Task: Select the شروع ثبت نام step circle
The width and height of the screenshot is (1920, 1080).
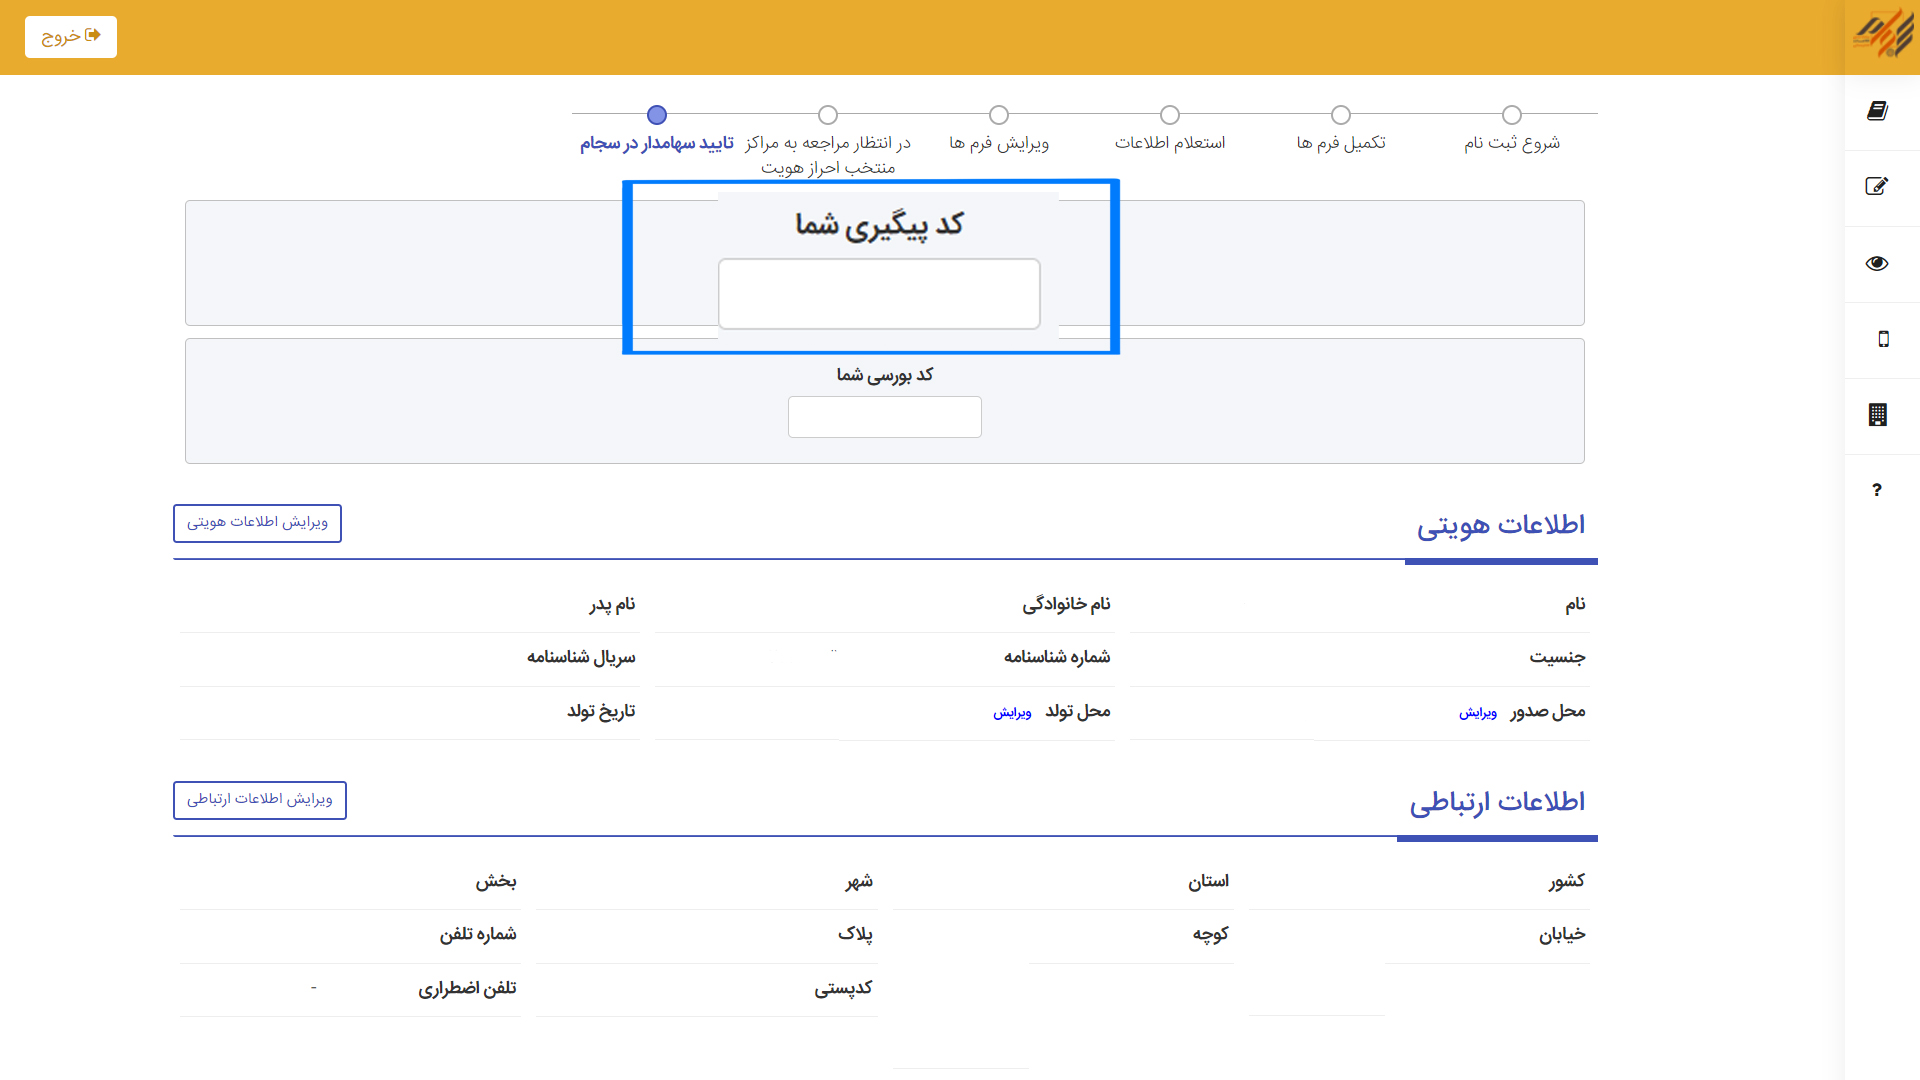Action: (1512, 115)
